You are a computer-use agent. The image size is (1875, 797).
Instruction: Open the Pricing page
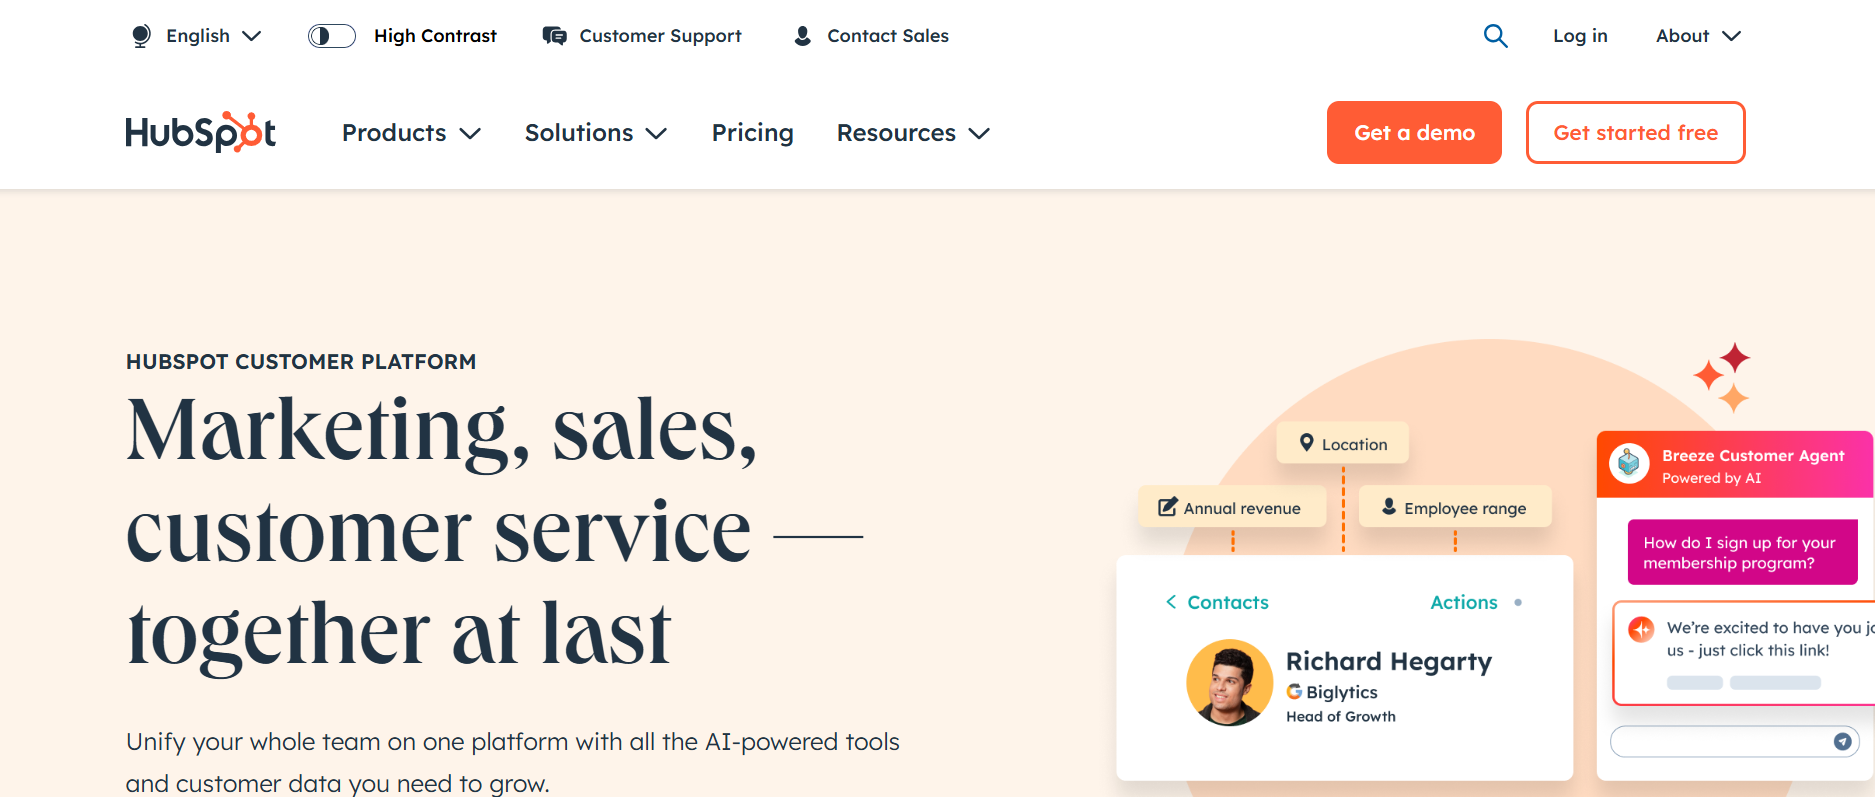point(752,132)
